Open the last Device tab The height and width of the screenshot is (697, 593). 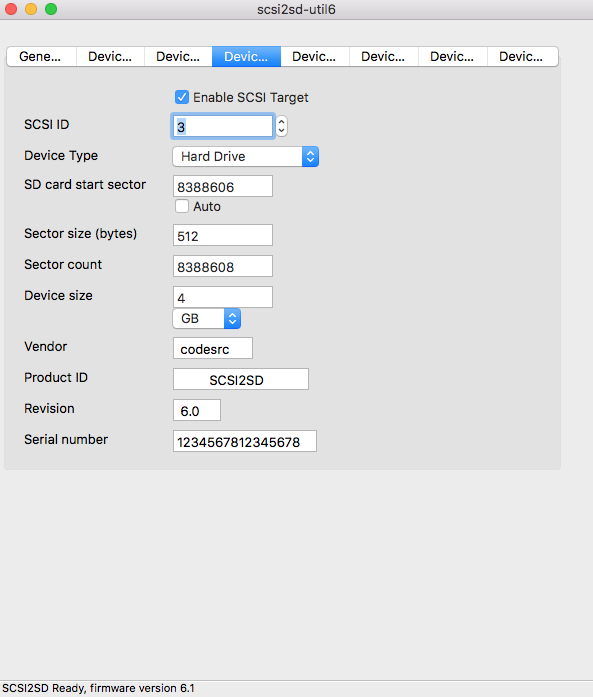pyautogui.click(x=522, y=56)
